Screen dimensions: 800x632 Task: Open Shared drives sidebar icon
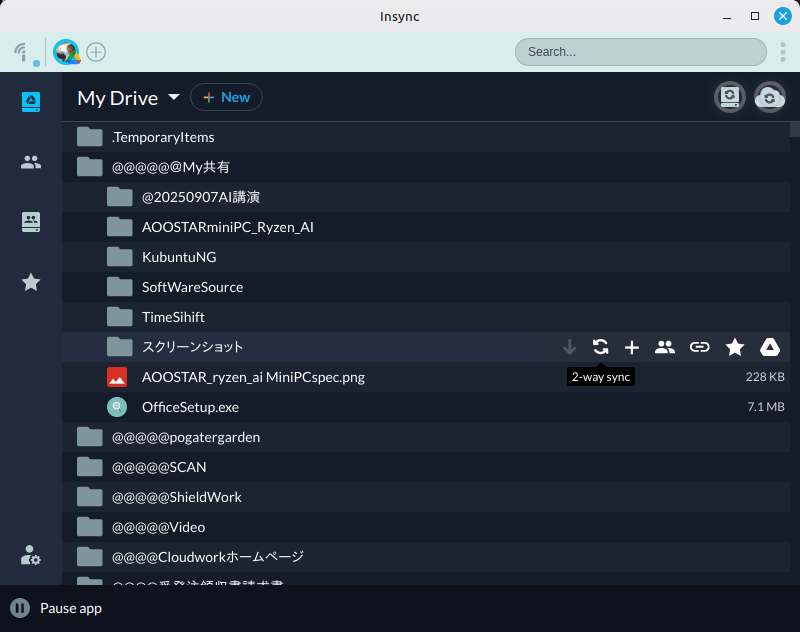[31, 222]
